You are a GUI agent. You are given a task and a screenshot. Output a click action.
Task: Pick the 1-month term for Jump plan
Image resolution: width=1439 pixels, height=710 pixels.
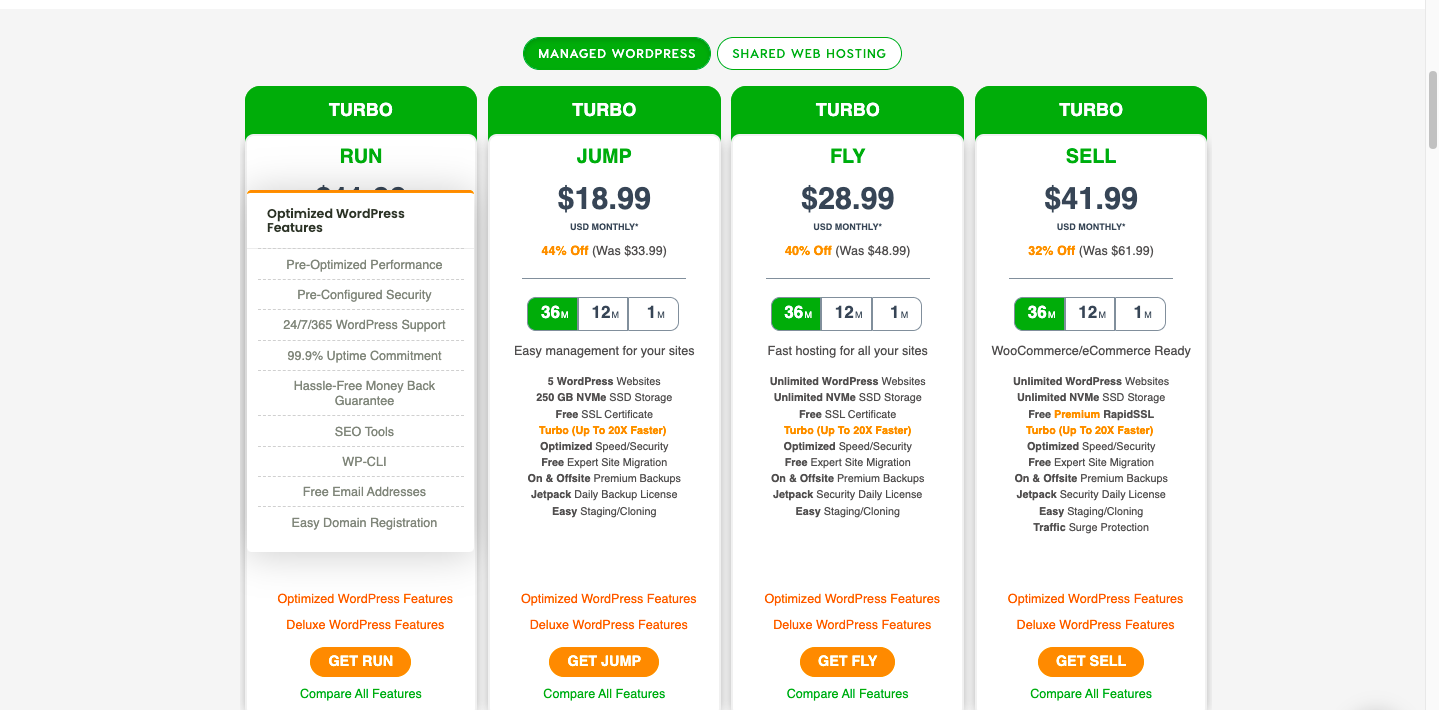coord(653,313)
